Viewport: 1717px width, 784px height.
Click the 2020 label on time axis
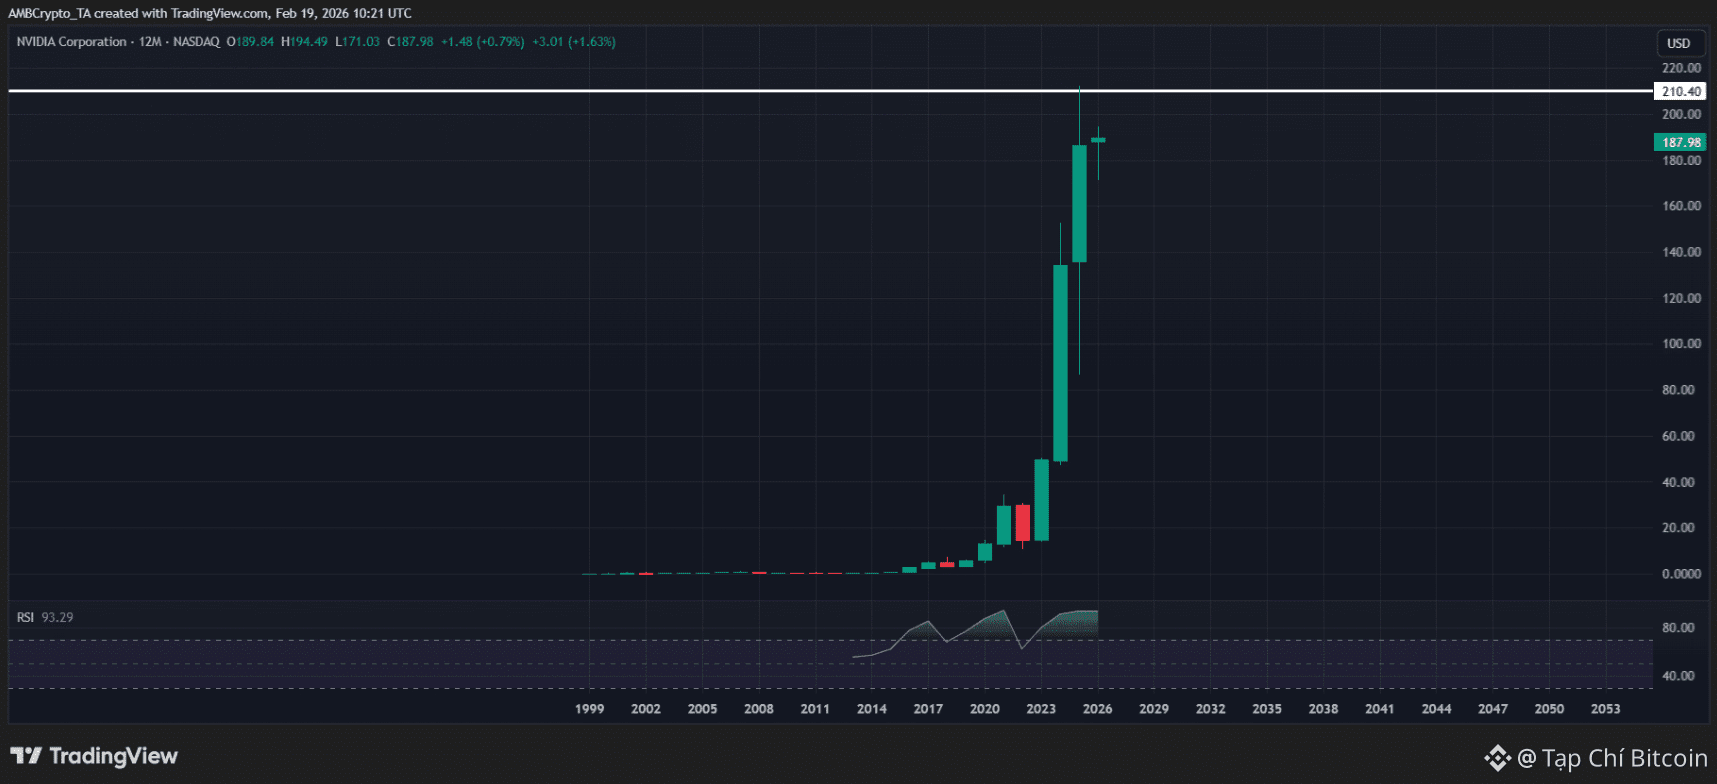[x=985, y=709]
